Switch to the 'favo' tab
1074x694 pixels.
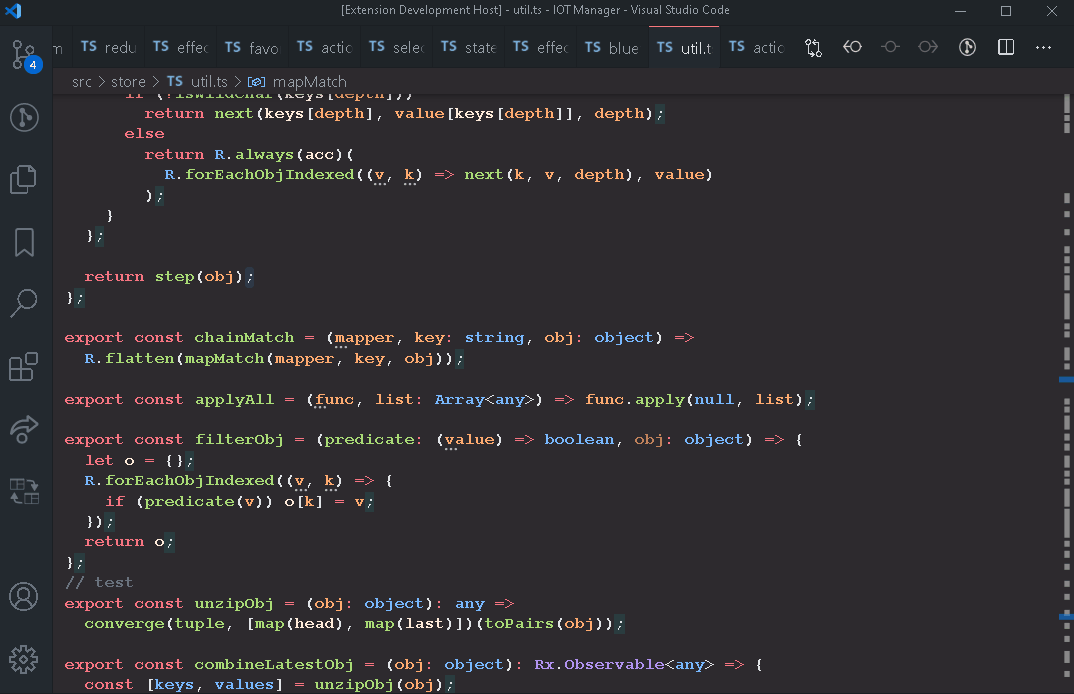point(252,47)
